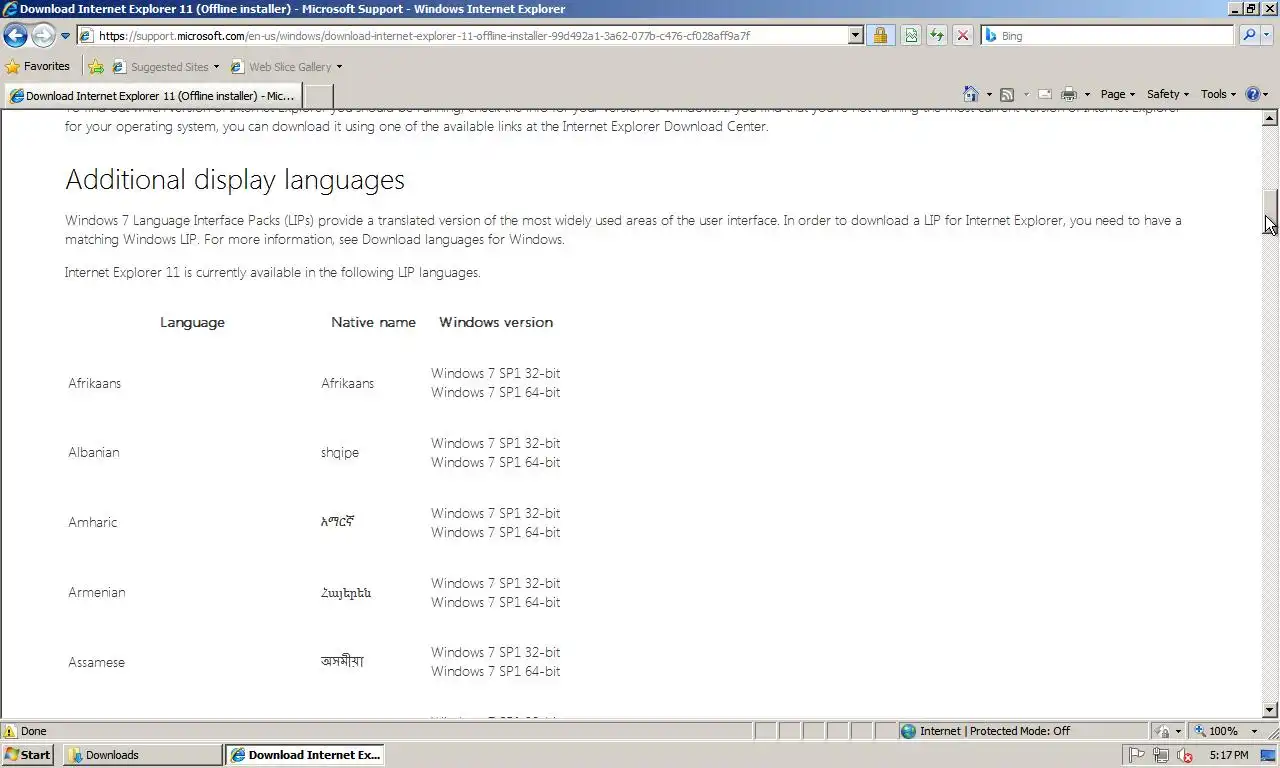Click 'Internet Explorer Download Center' text
Viewport: 1280px width, 768px height.
[x=665, y=127]
